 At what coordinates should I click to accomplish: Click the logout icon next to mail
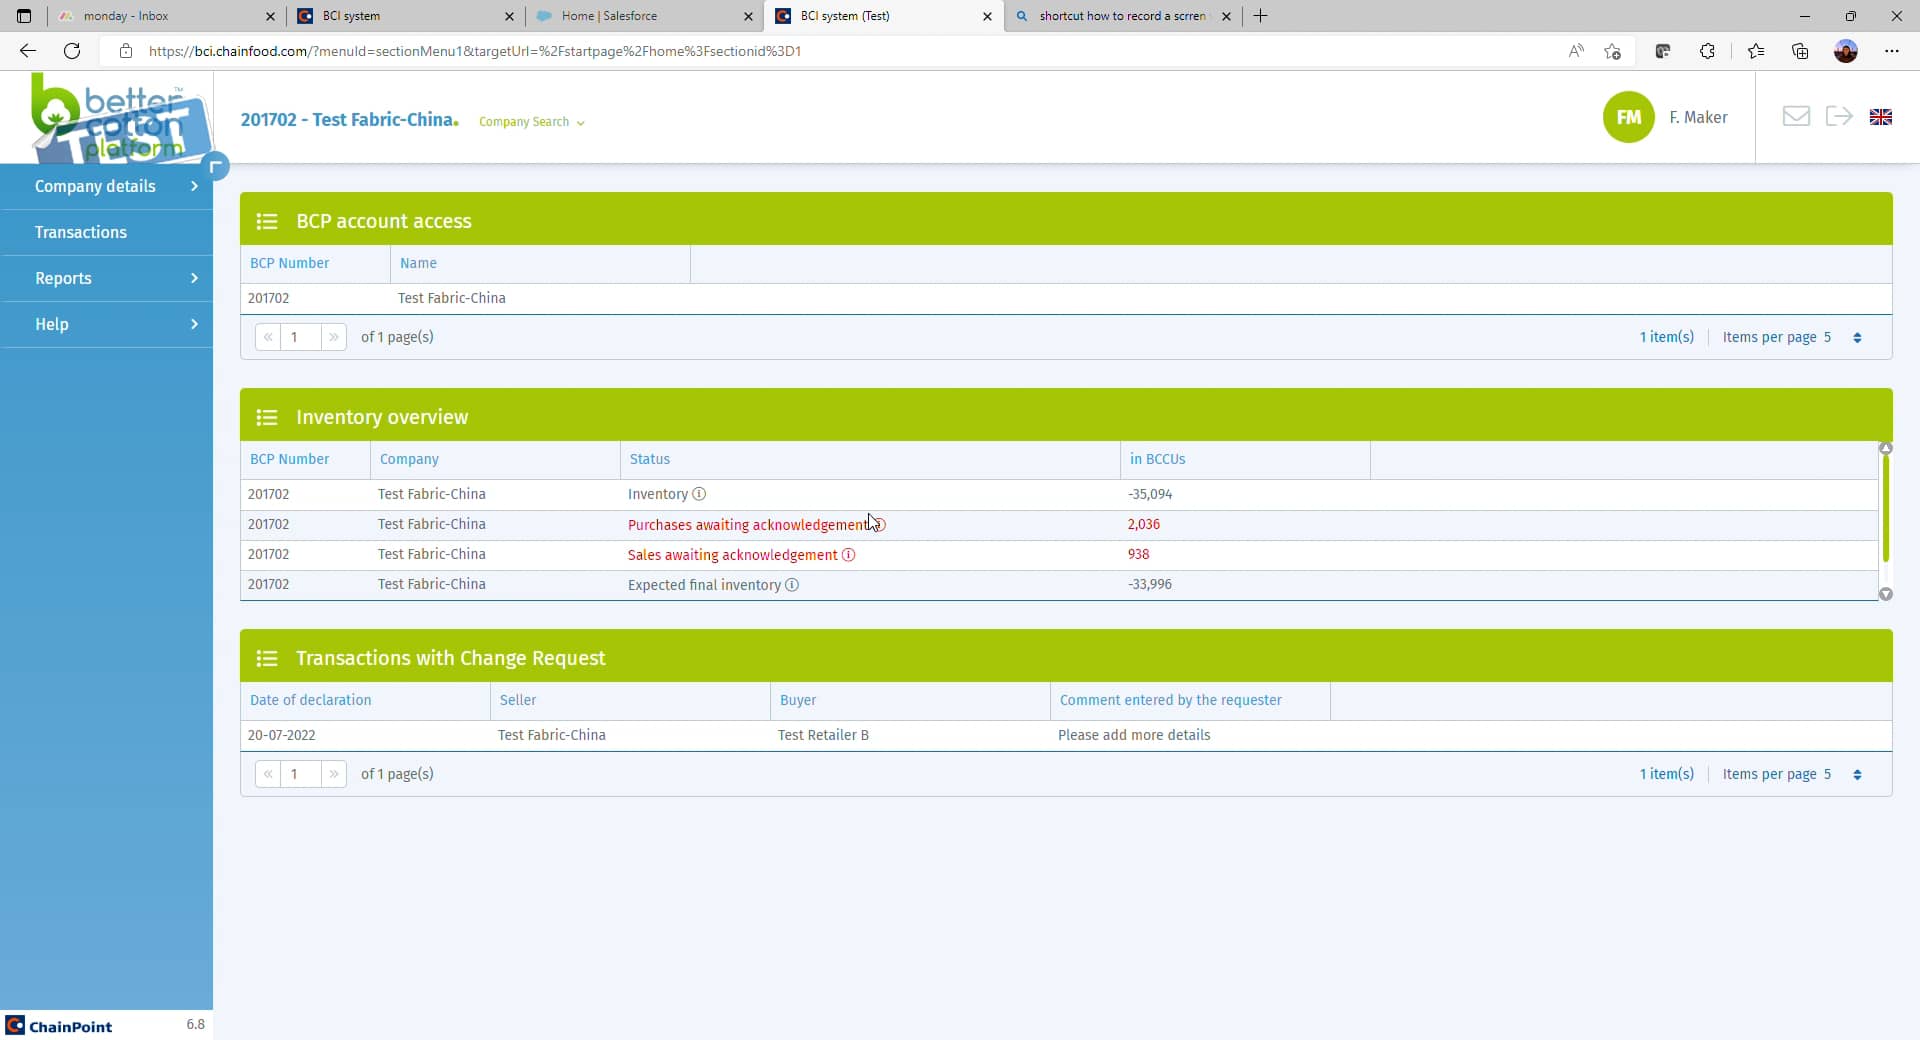(x=1839, y=117)
